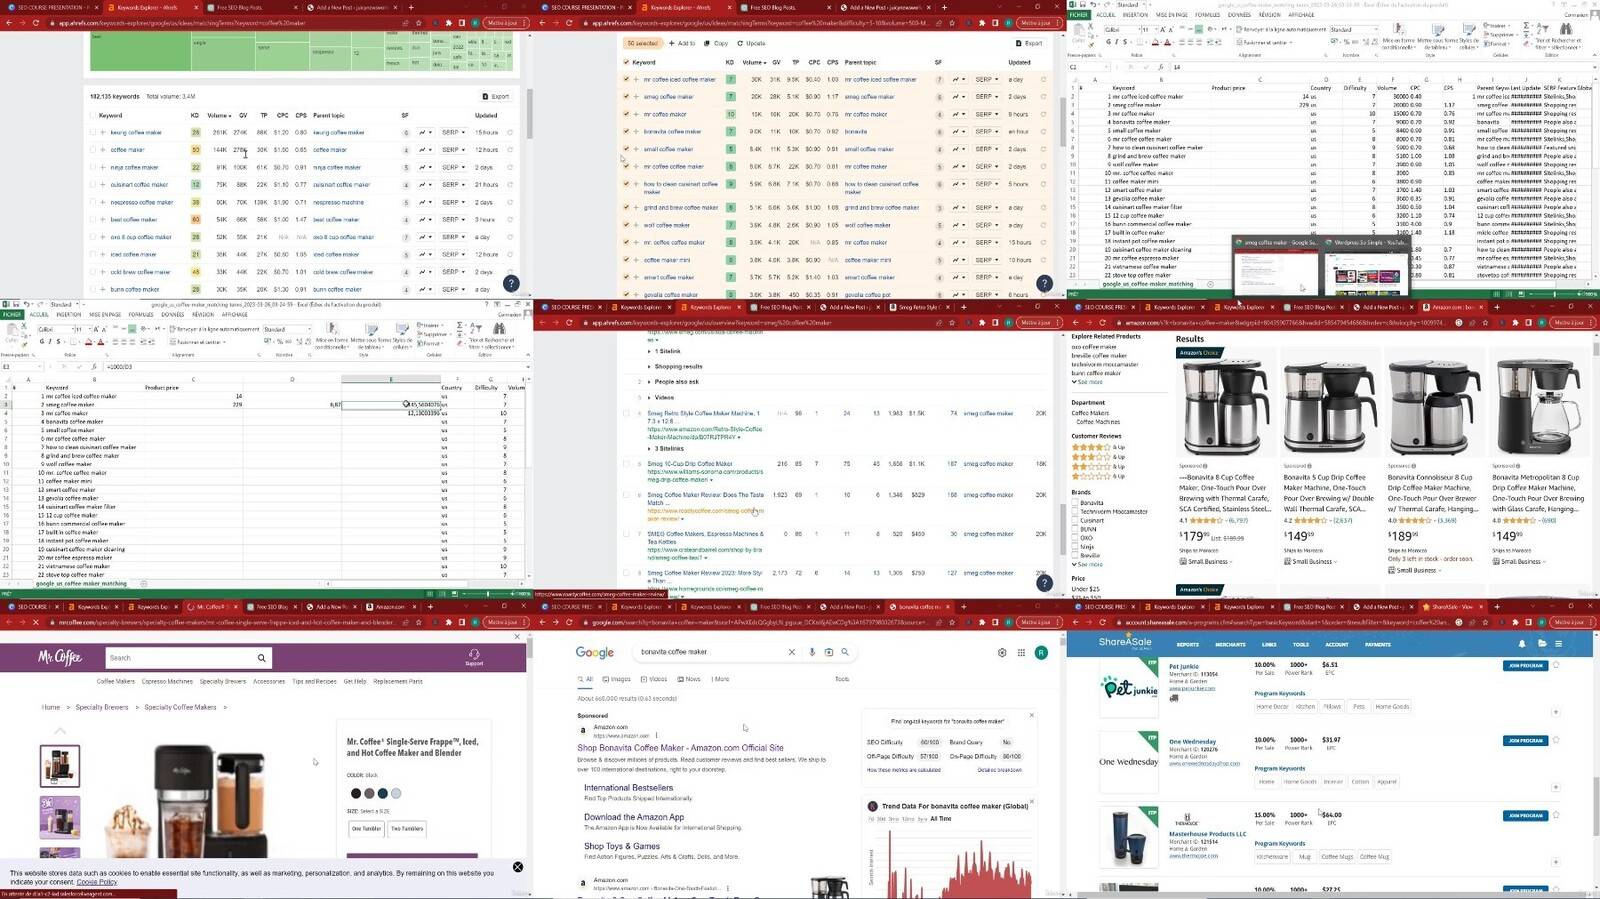Click Google voice search microphone icon
This screenshot has width=1600, height=899.
pyautogui.click(x=812, y=652)
